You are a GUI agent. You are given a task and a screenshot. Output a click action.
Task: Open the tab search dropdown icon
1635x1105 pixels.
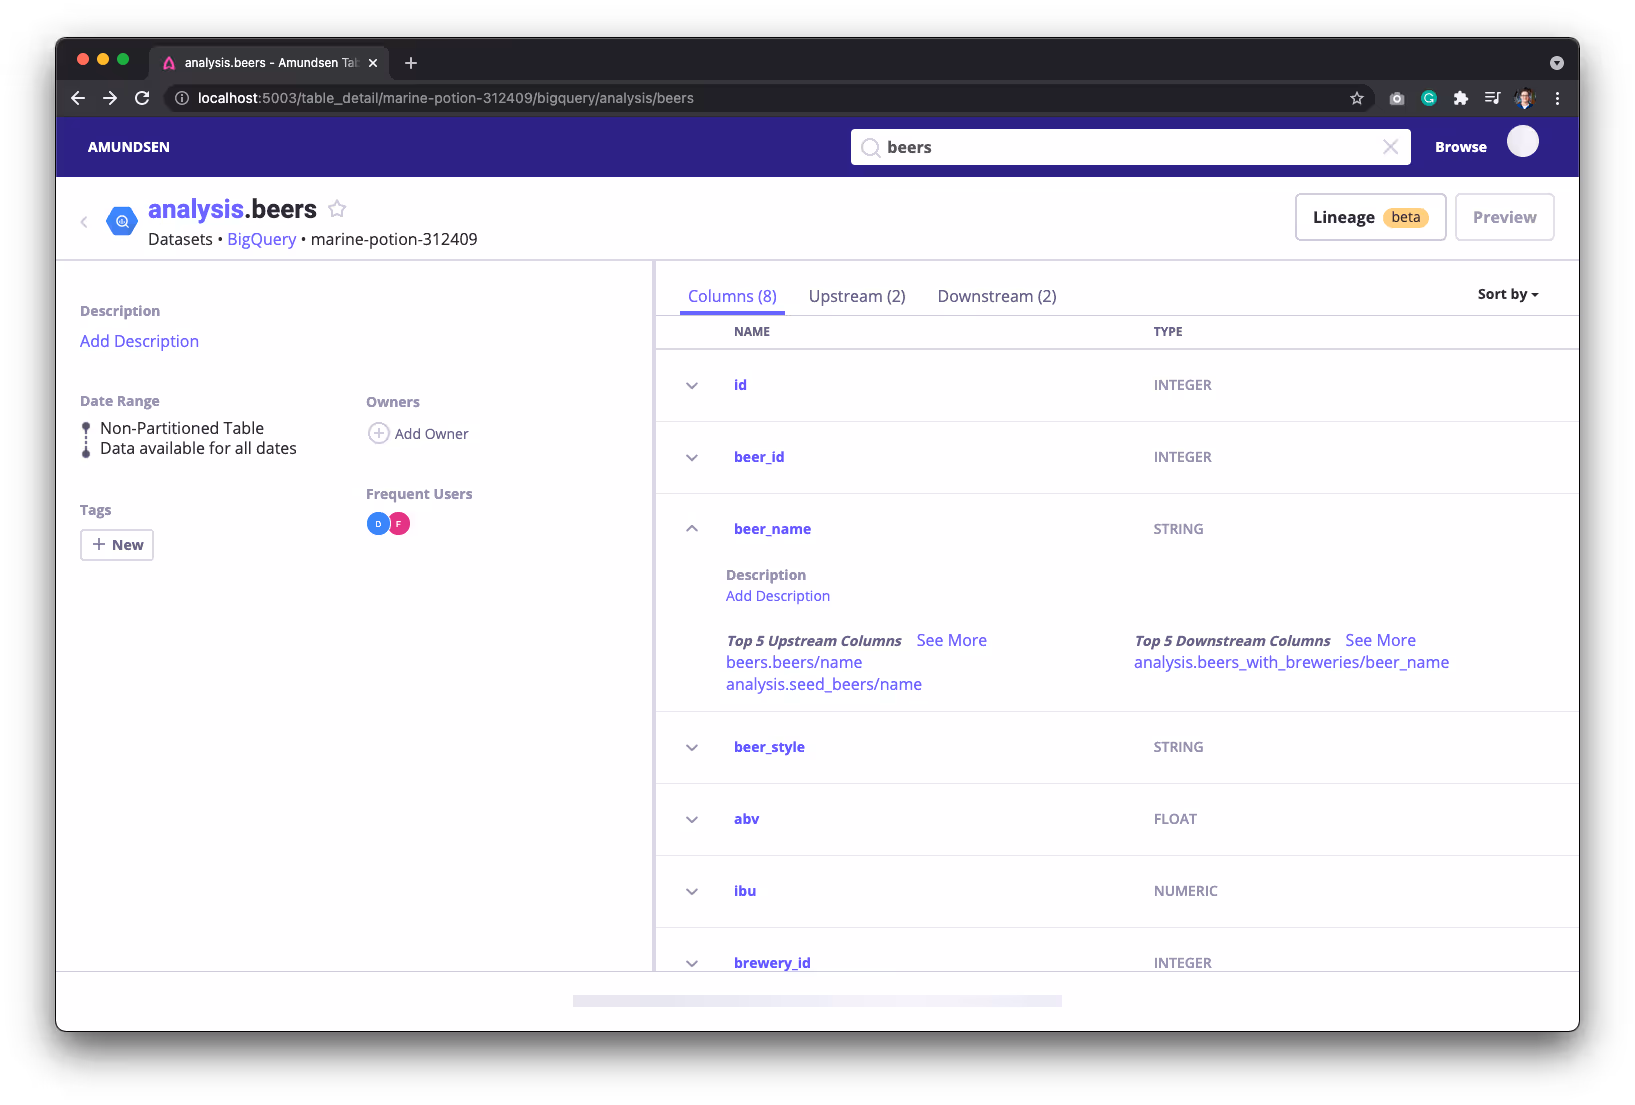coord(1557,63)
